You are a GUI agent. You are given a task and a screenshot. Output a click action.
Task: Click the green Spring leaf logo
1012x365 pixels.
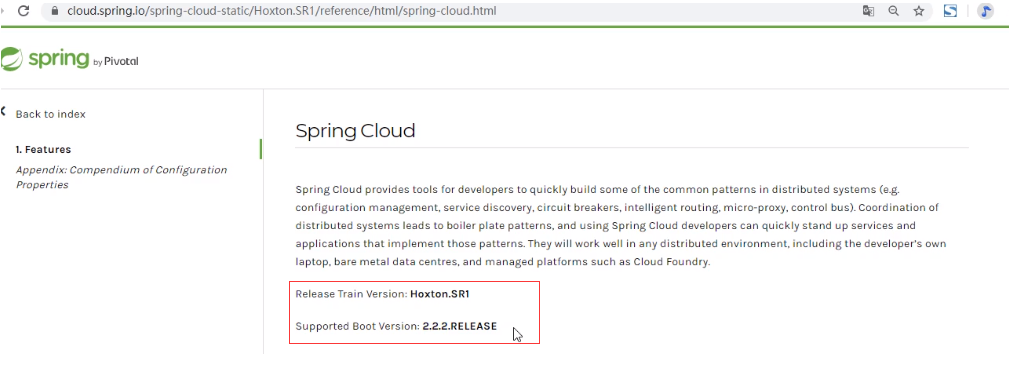point(11,59)
